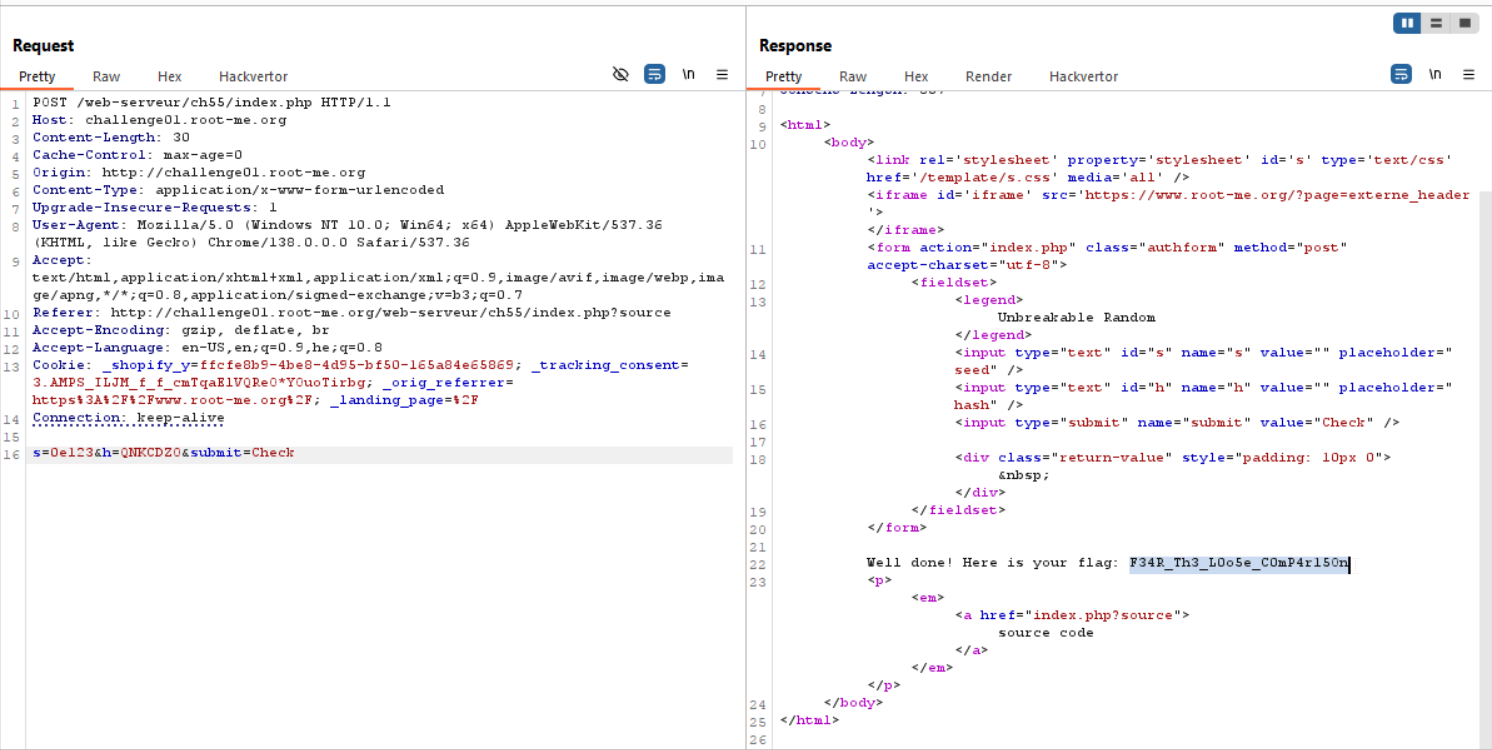Open the Response panel hamburger options menu

tap(1468, 74)
